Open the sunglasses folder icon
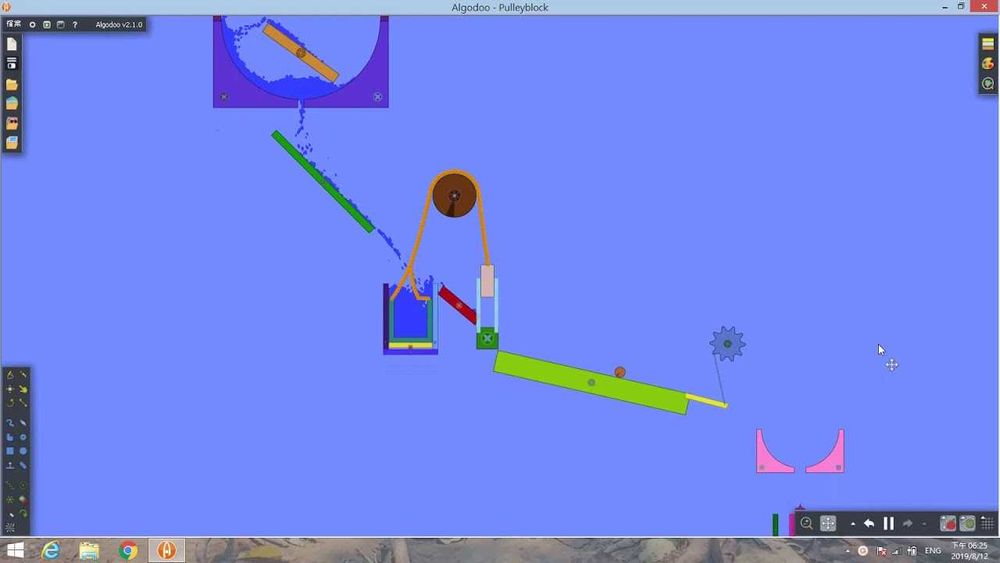 click(x=12, y=122)
